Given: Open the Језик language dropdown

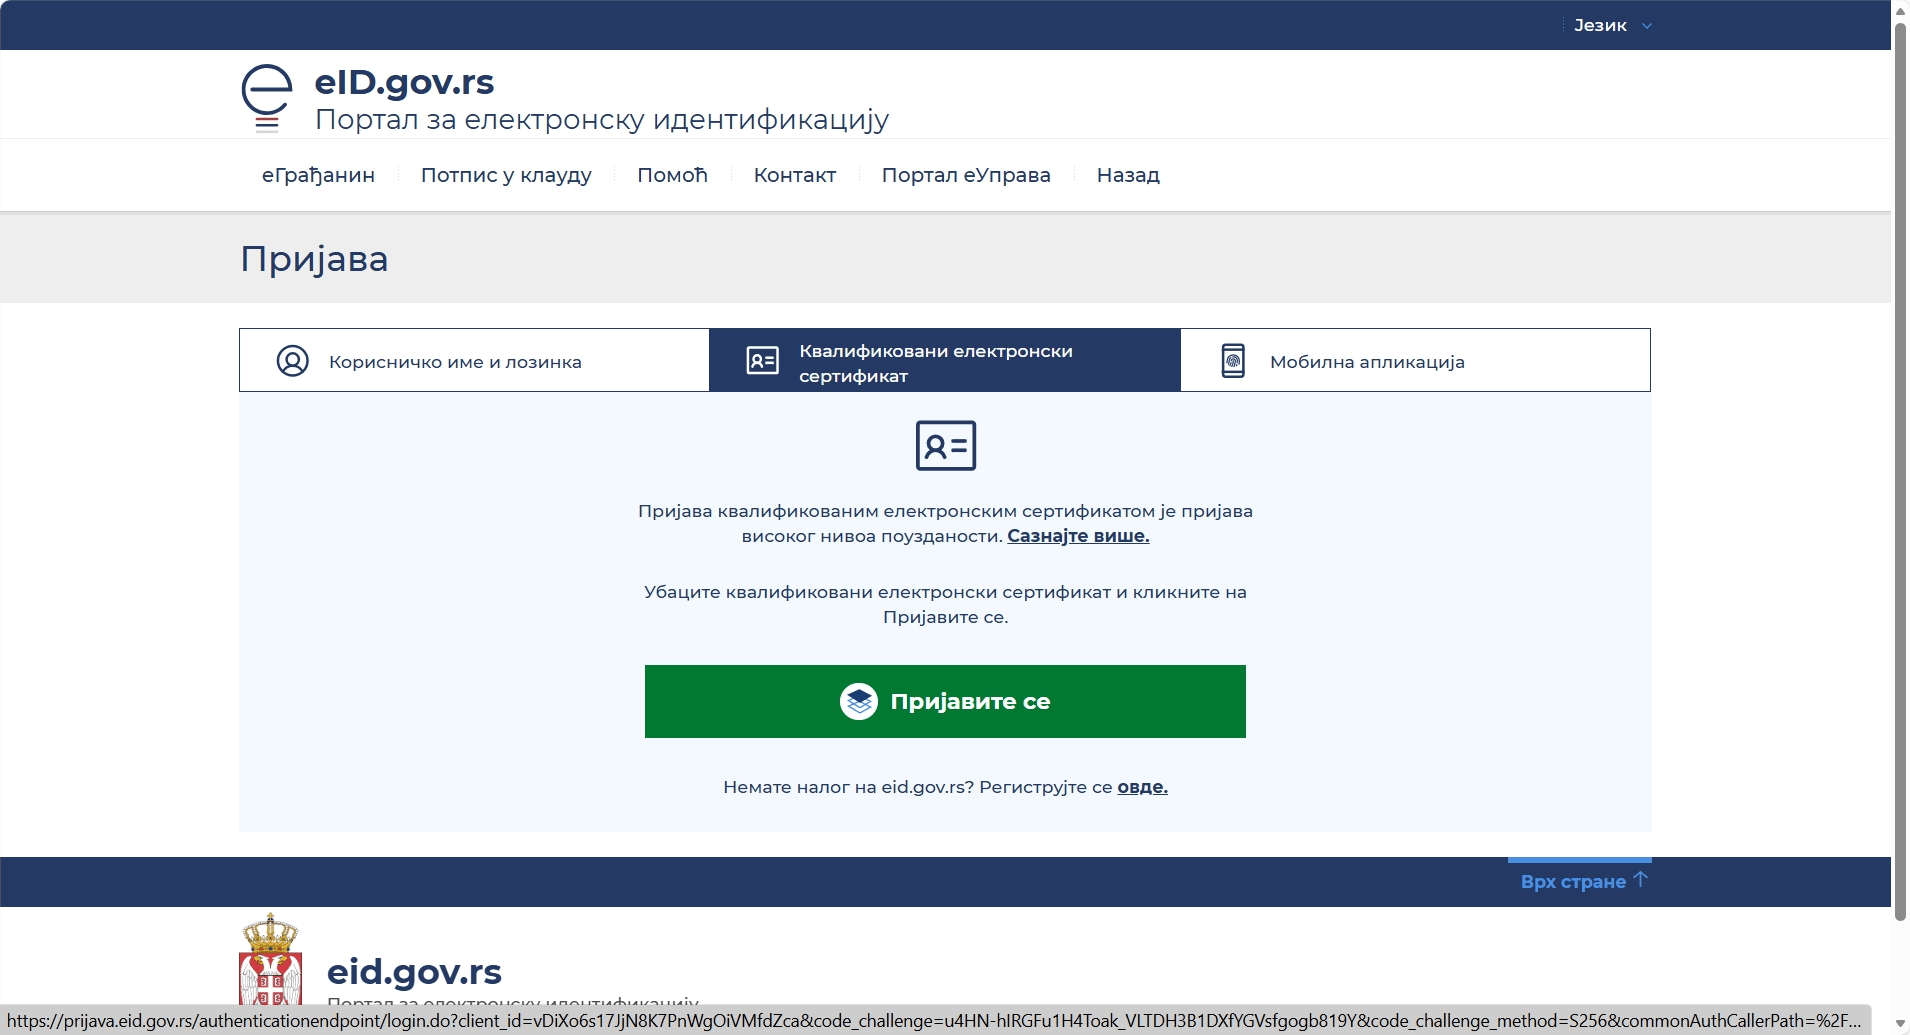Looking at the screenshot, I should (x=1600, y=25).
